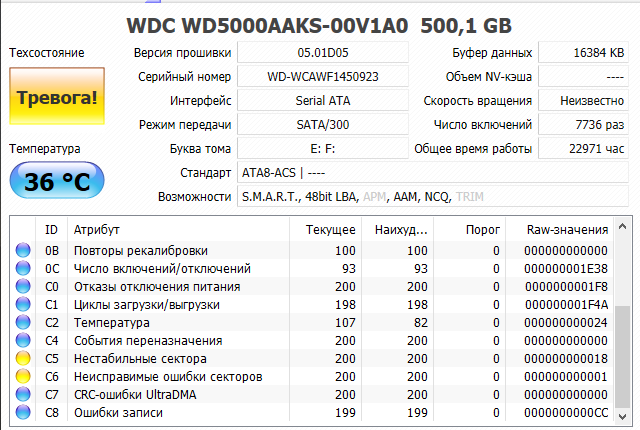Click the 36 °C temperature indicator
The height and width of the screenshot is (430, 640).
(56, 182)
